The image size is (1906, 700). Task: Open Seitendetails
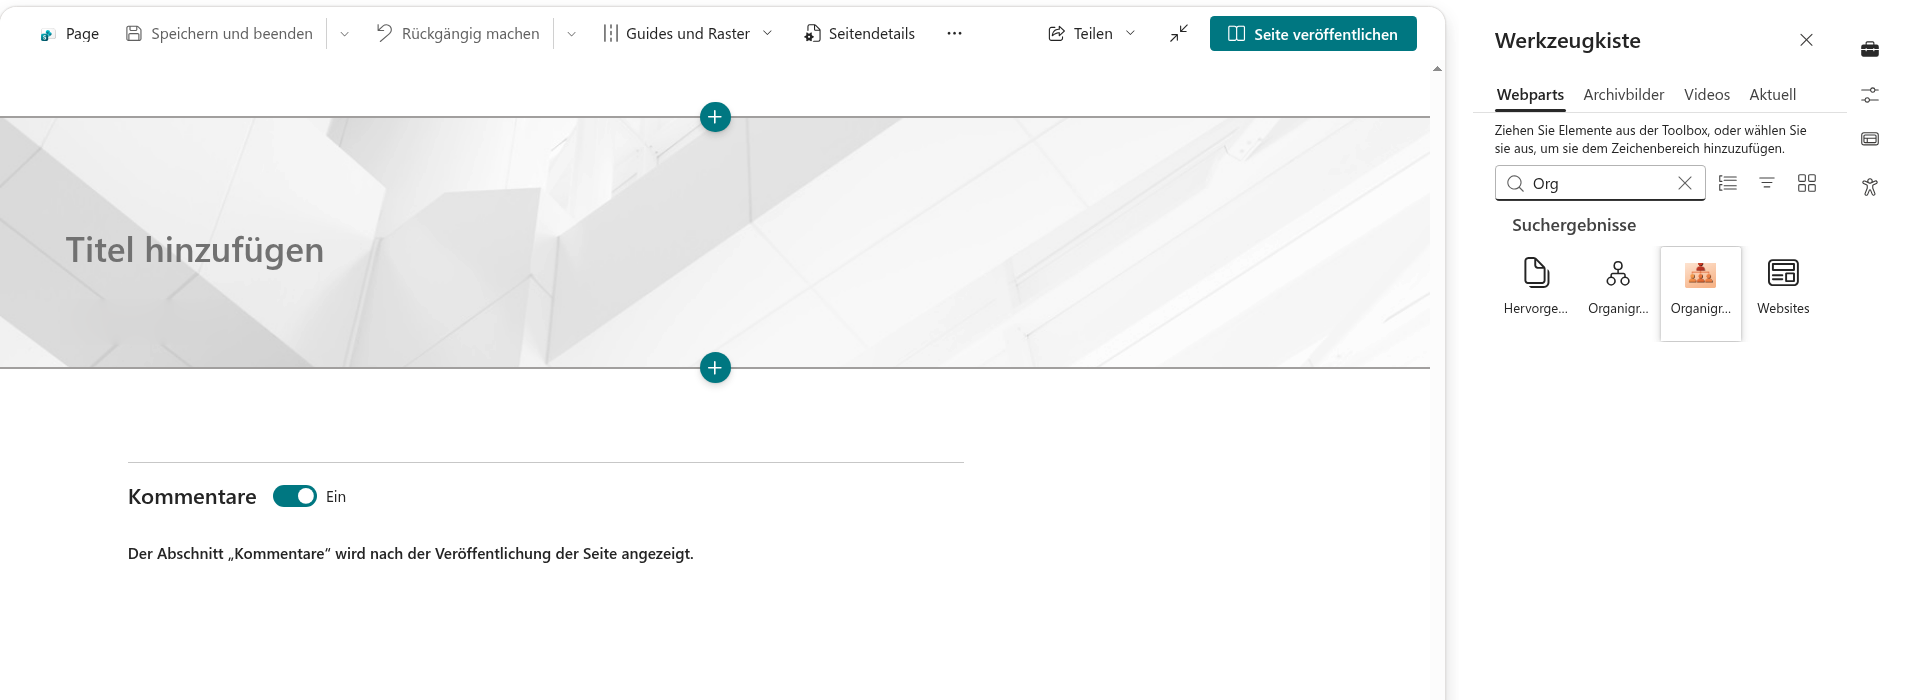coord(859,34)
